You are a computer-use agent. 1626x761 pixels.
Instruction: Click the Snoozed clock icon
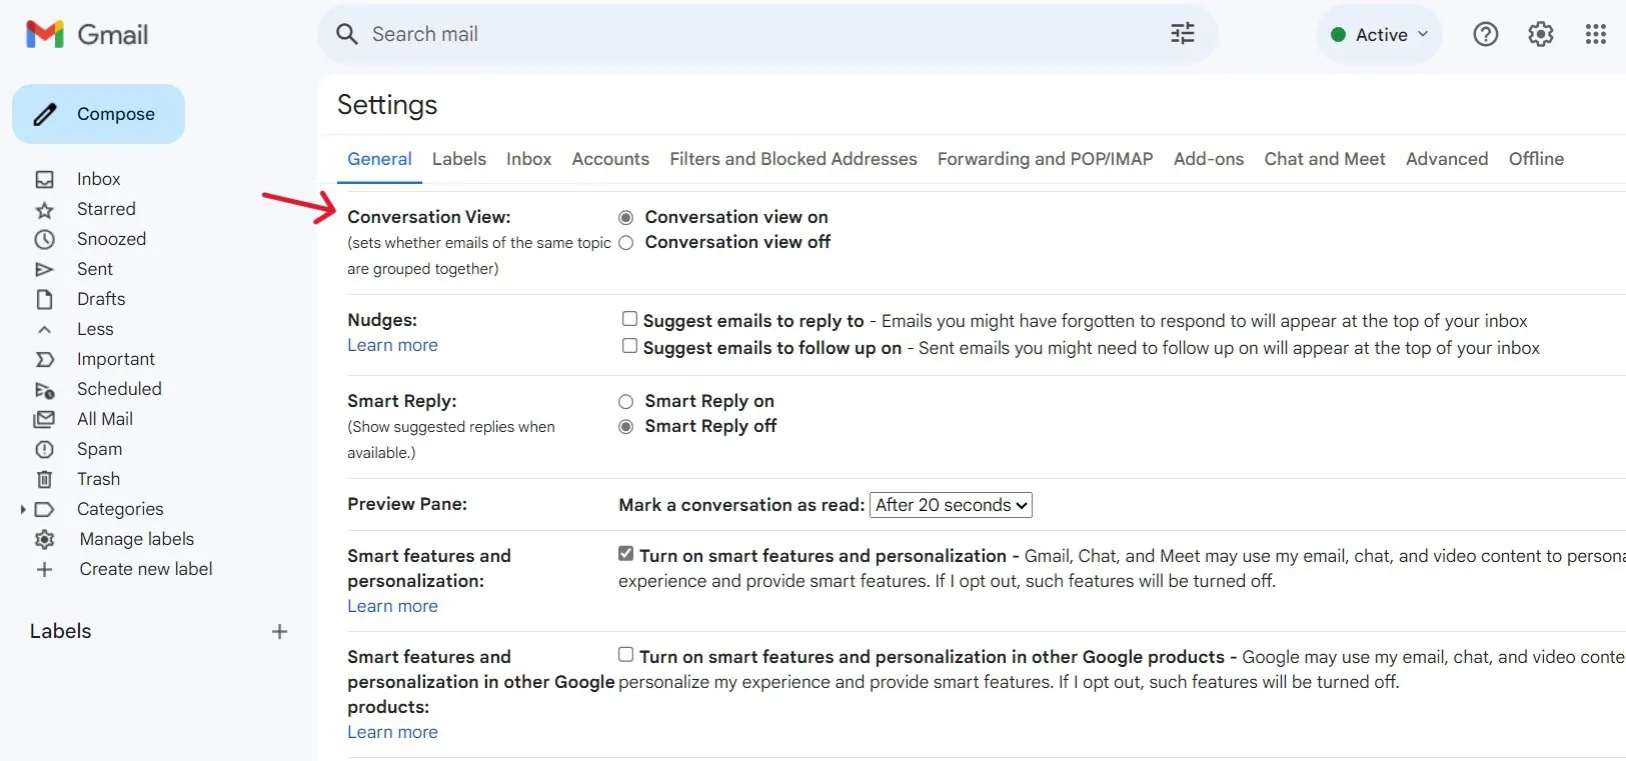tap(44, 240)
